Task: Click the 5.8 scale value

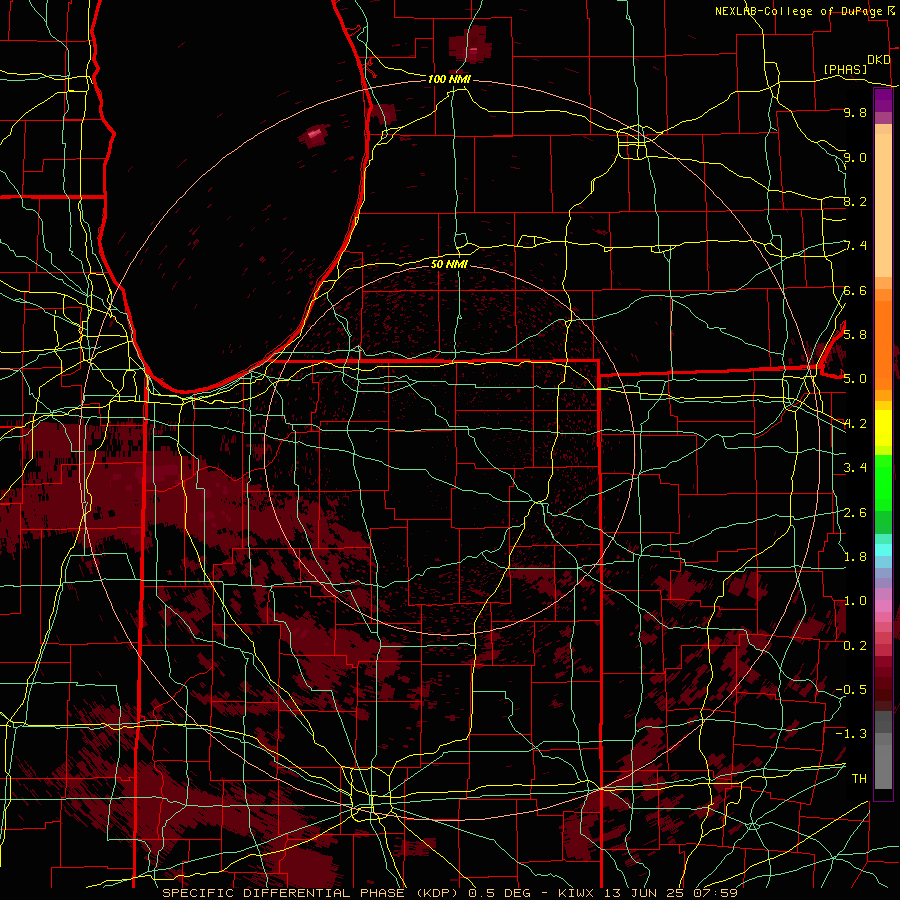Action: tap(855, 334)
